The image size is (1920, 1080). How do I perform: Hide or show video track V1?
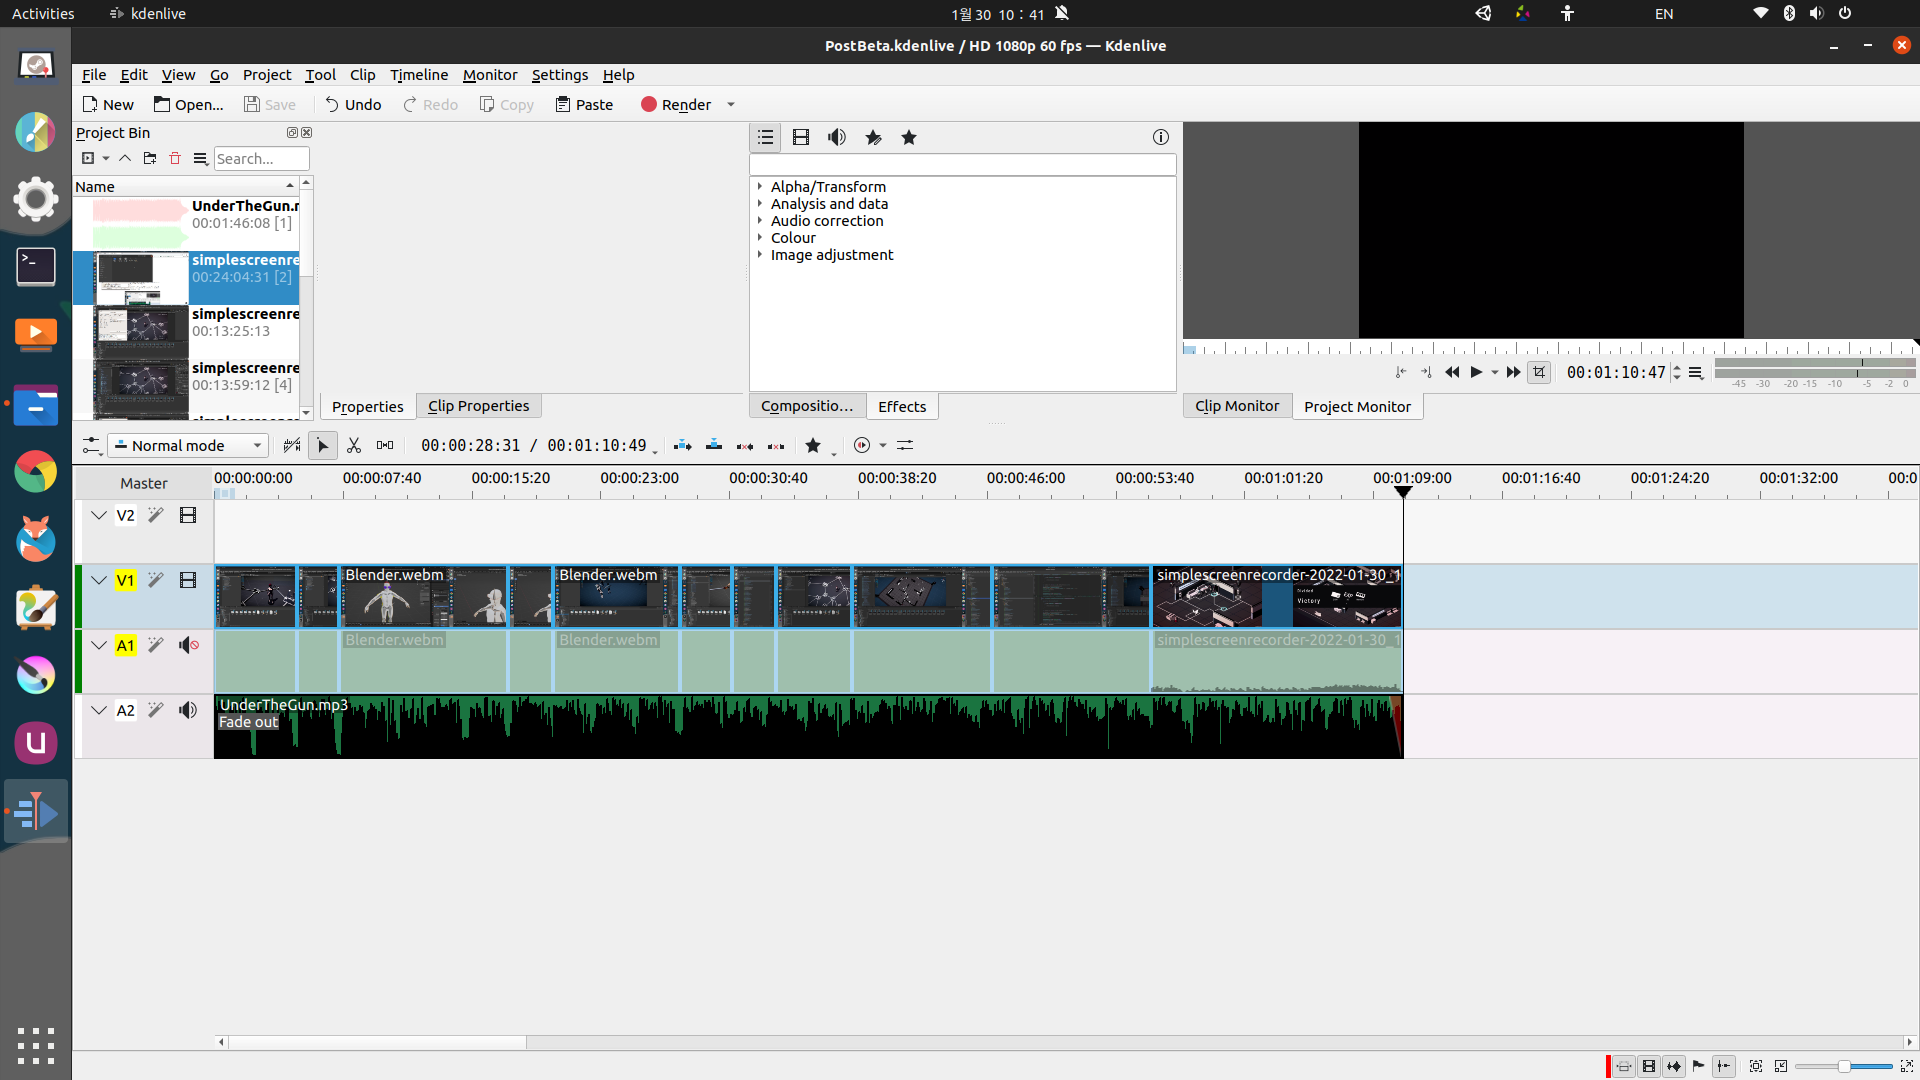click(x=188, y=580)
